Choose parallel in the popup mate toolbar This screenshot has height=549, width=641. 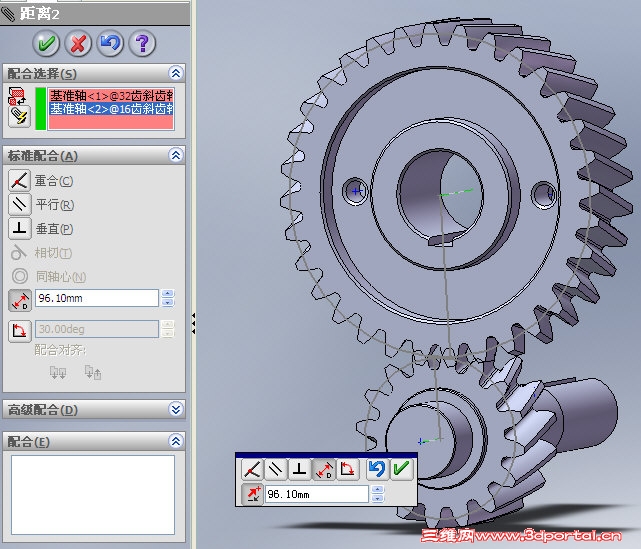point(276,469)
